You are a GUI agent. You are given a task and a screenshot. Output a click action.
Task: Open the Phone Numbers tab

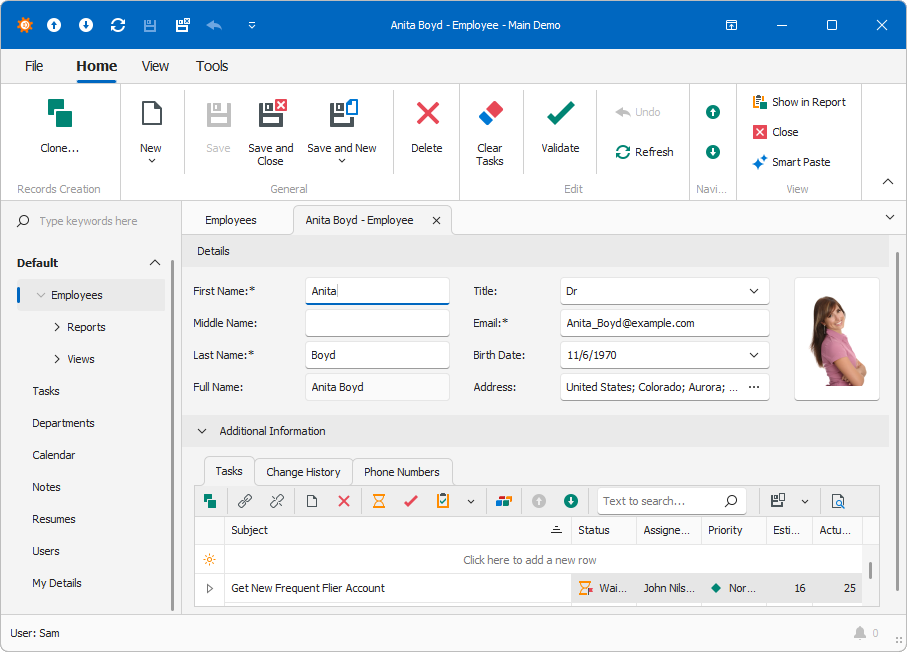[401, 472]
